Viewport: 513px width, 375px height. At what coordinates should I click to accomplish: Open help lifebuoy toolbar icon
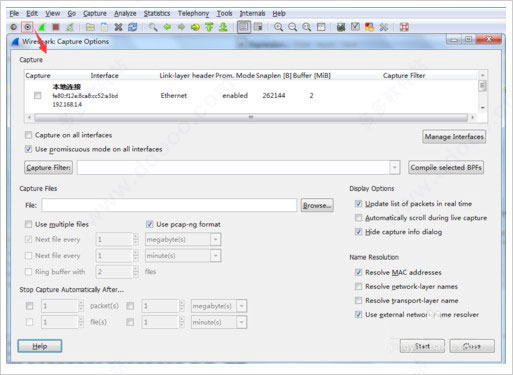pyautogui.click(x=404, y=27)
